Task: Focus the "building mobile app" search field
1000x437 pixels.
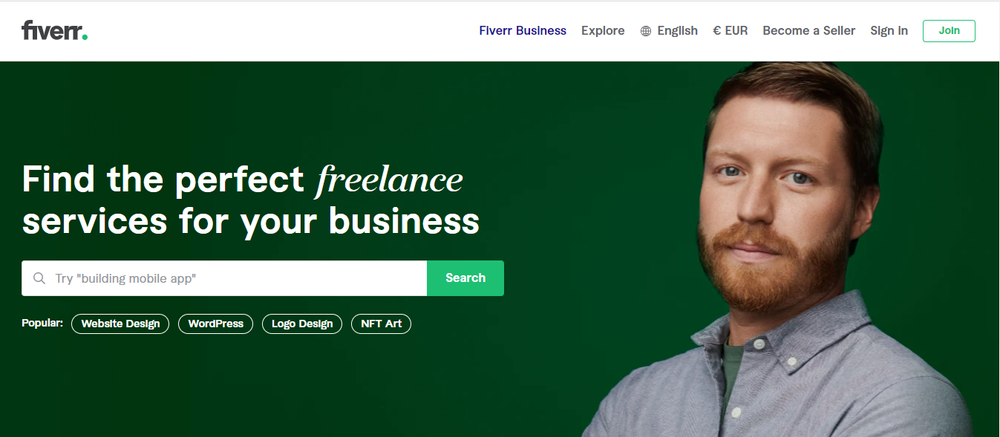Action: [x=224, y=278]
